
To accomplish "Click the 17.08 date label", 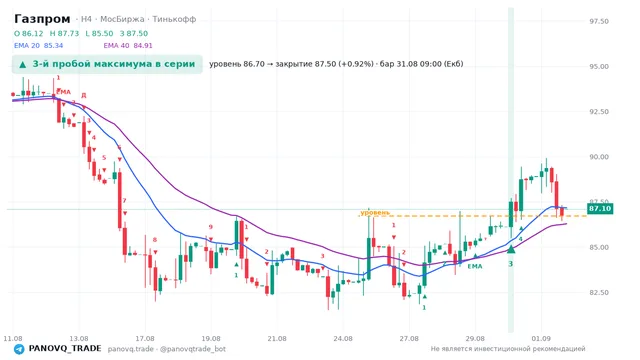I will point(145,338).
